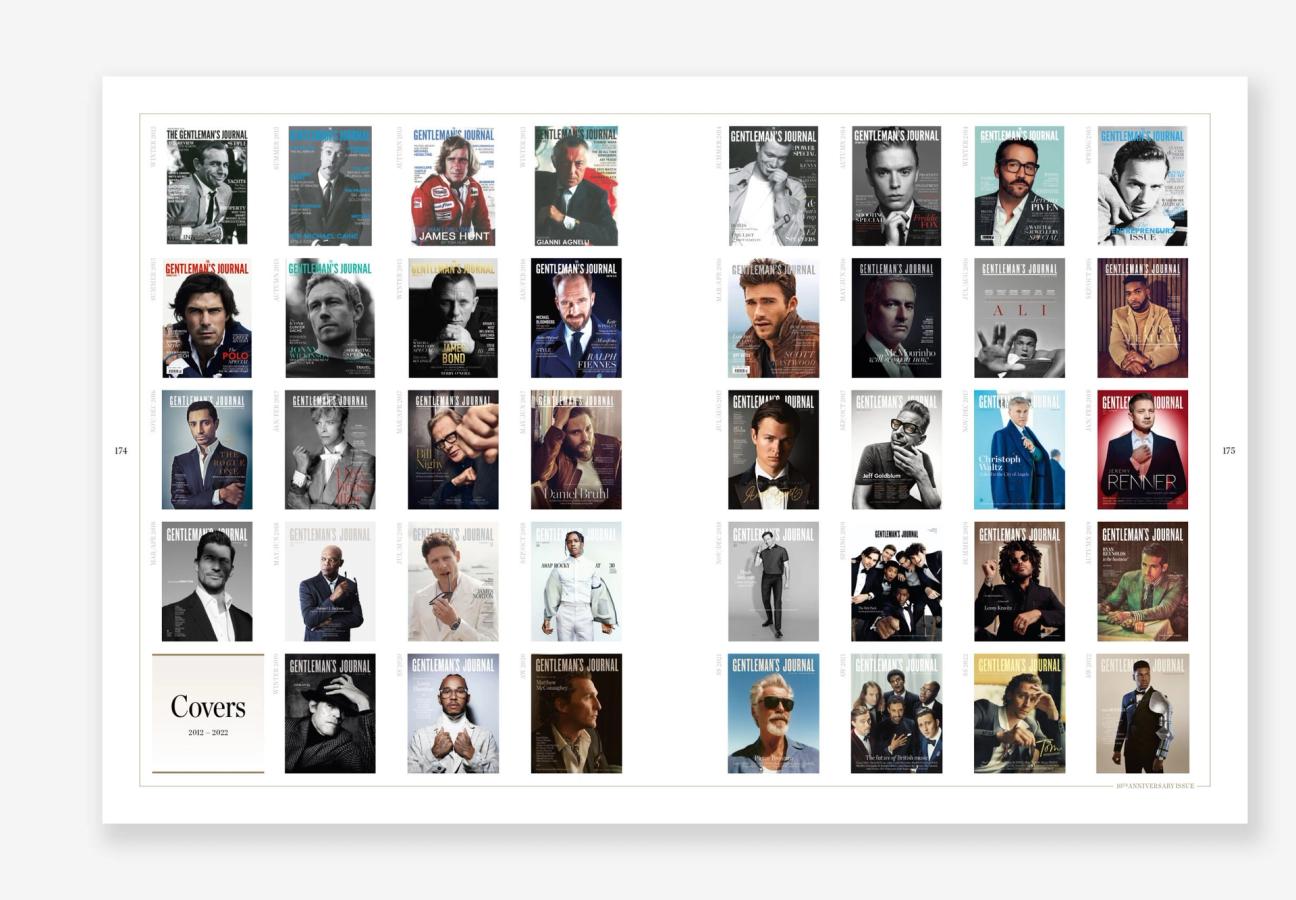The width and height of the screenshot is (1296, 900).
Task: Open the Scott Eastwood cover
Action: tap(773, 318)
